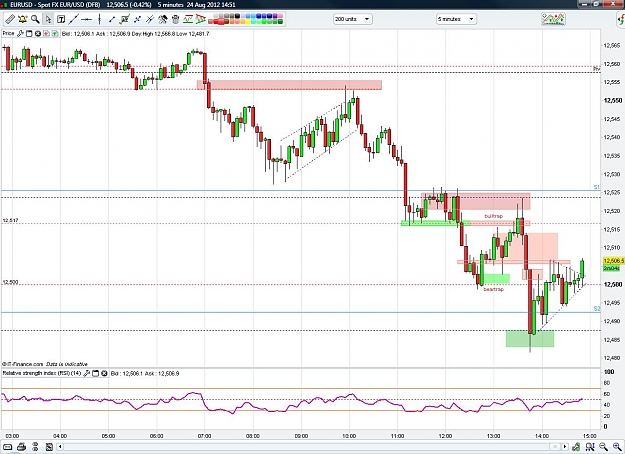Viewport: 625px width, 454px height.
Task: Click the red-green arrows icon at right edge
Action: 621,19
